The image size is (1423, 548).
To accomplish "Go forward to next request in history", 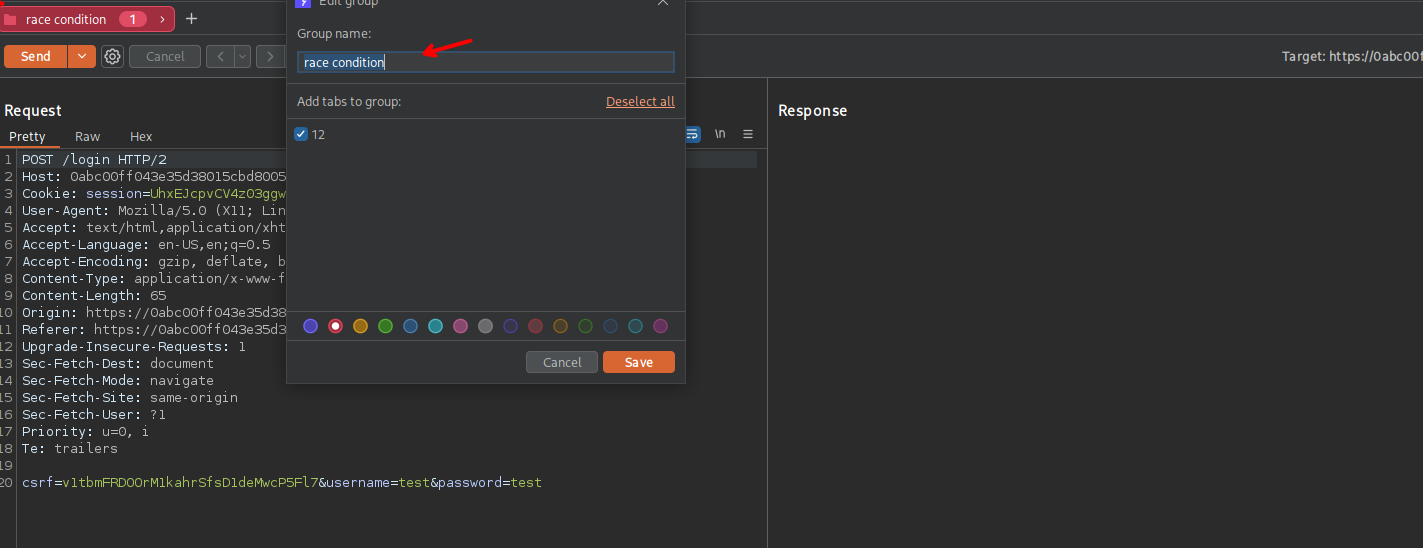I will (x=269, y=57).
